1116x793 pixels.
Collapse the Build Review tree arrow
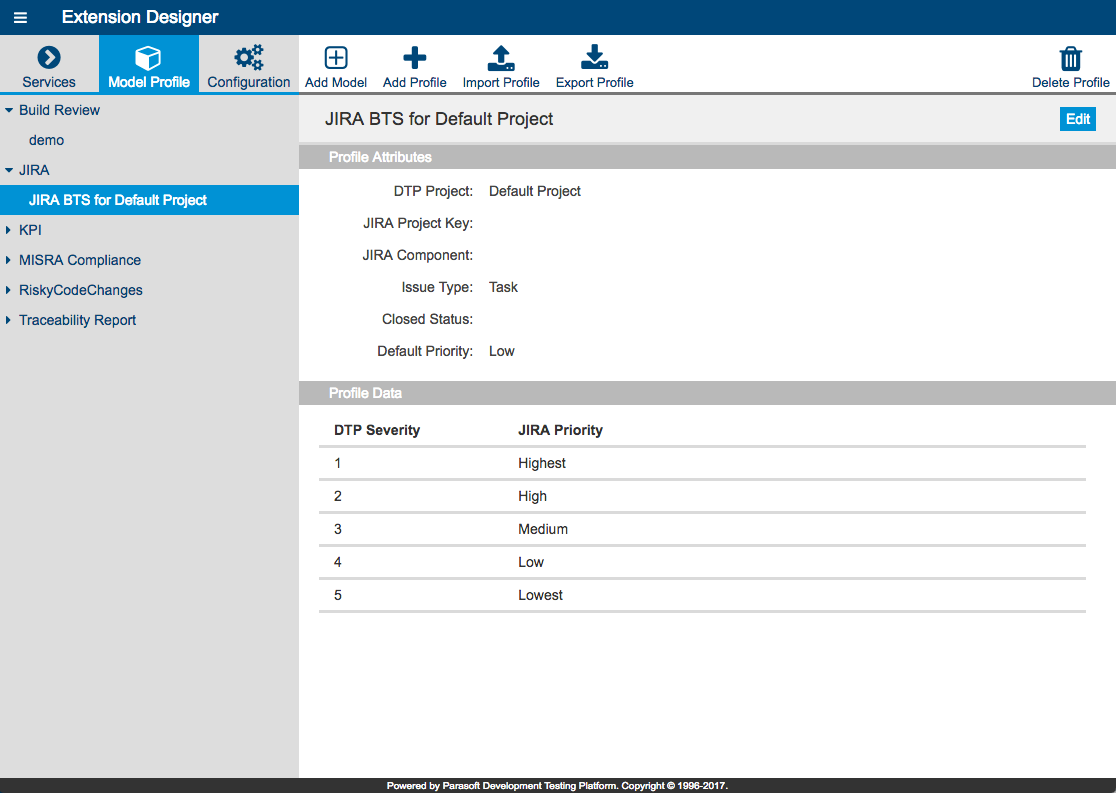point(9,110)
